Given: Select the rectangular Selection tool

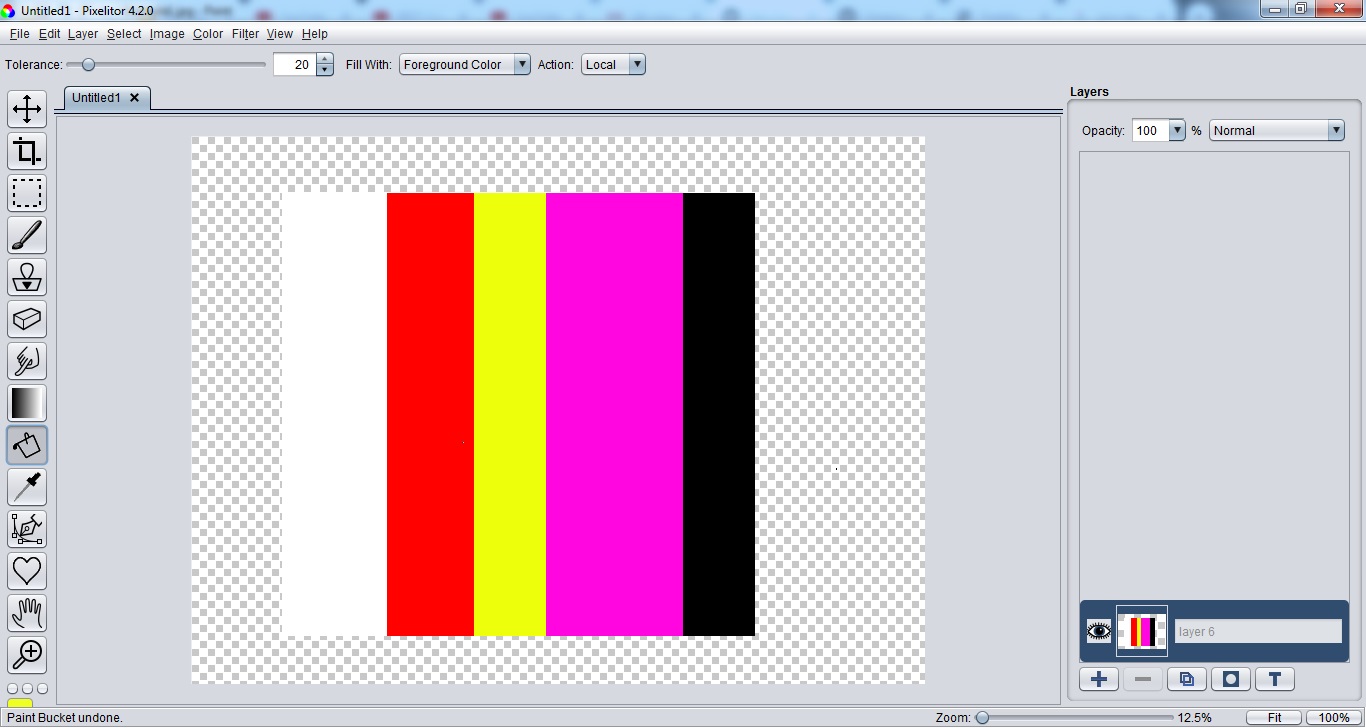Looking at the screenshot, I should pos(27,193).
